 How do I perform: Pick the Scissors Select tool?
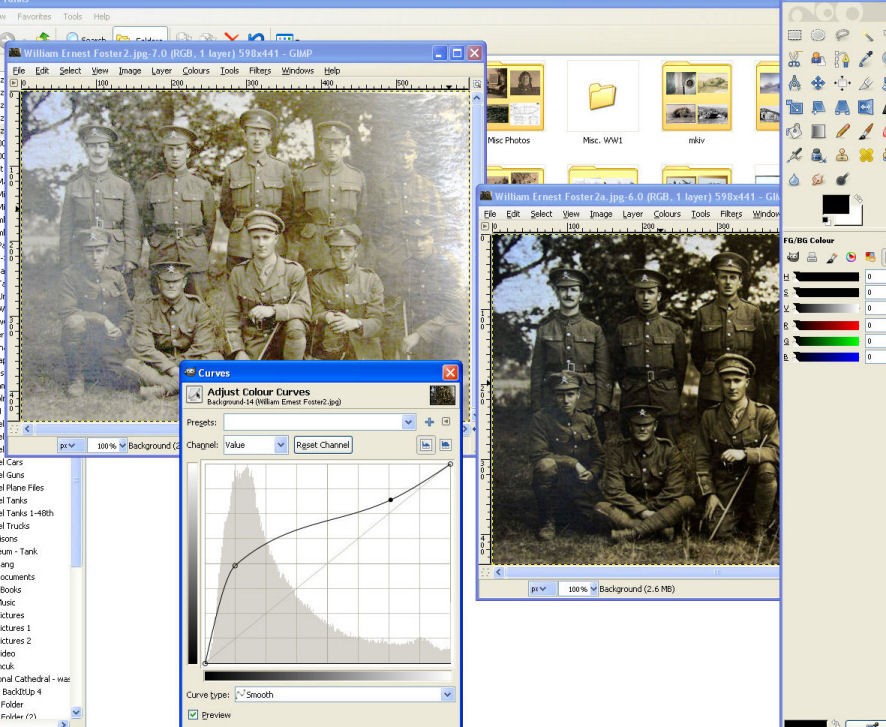pyautogui.click(x=796, y=59)
